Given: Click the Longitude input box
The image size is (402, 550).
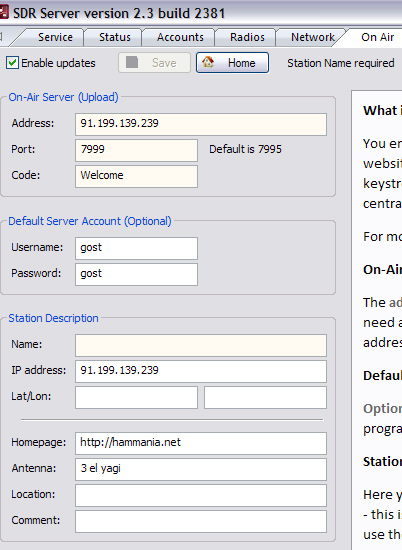Looking at the screenshot, I should point(265,397).
